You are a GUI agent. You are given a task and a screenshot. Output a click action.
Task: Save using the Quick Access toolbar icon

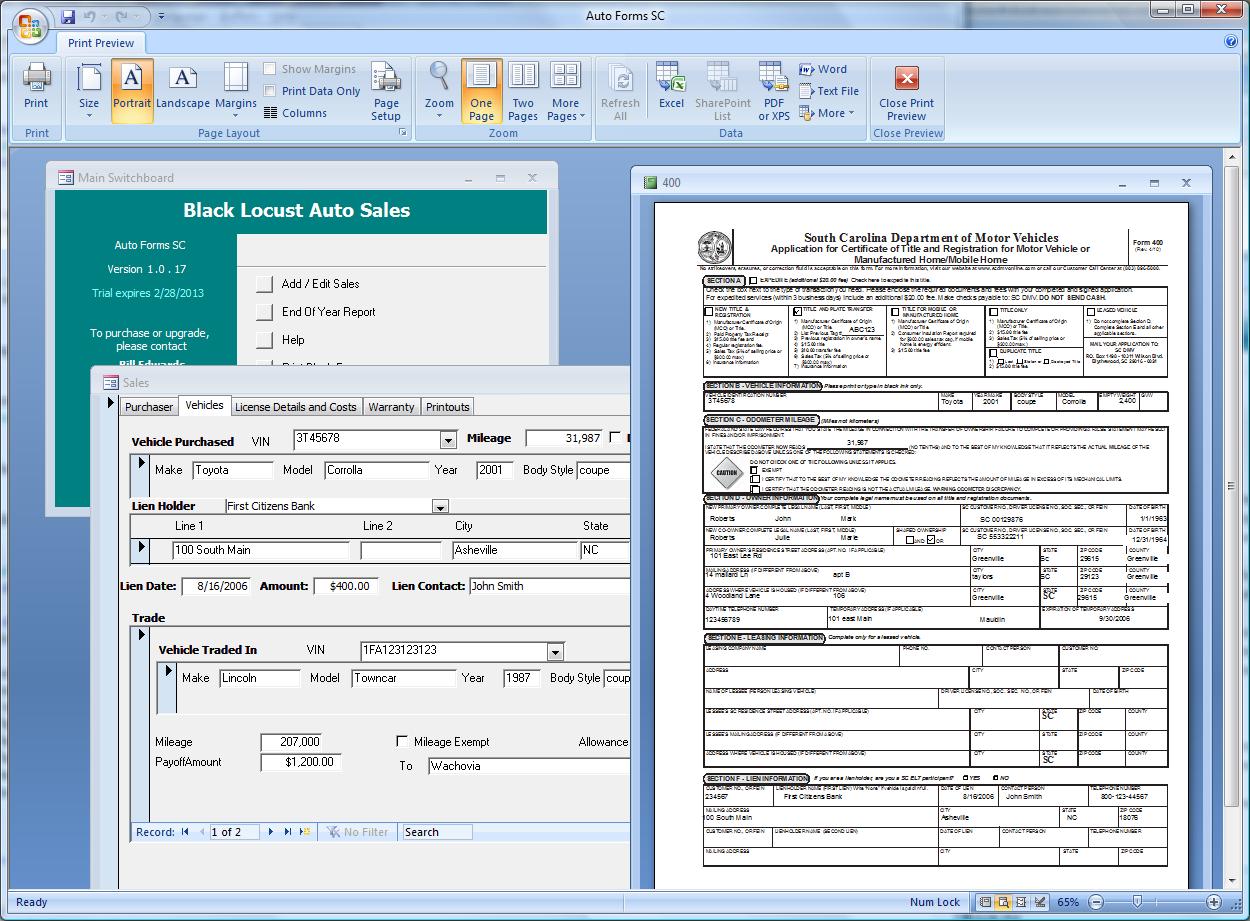pyautogui.click(x=68, y=16)
